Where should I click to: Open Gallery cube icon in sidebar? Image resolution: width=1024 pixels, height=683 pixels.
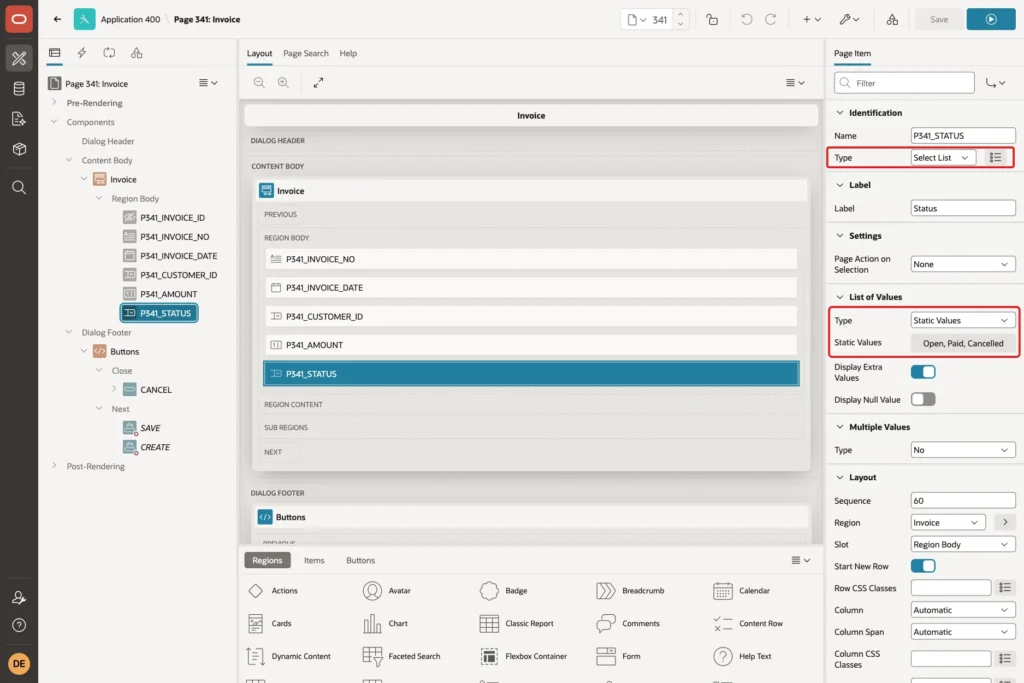(19, 149)
